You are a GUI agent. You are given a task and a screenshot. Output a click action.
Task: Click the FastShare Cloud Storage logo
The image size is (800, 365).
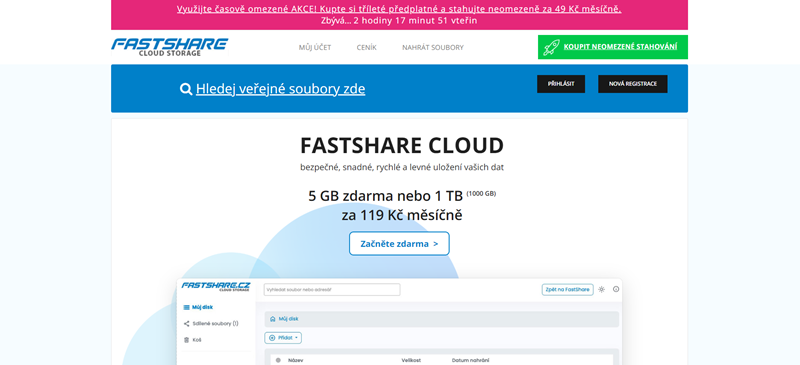pos(169,47)
